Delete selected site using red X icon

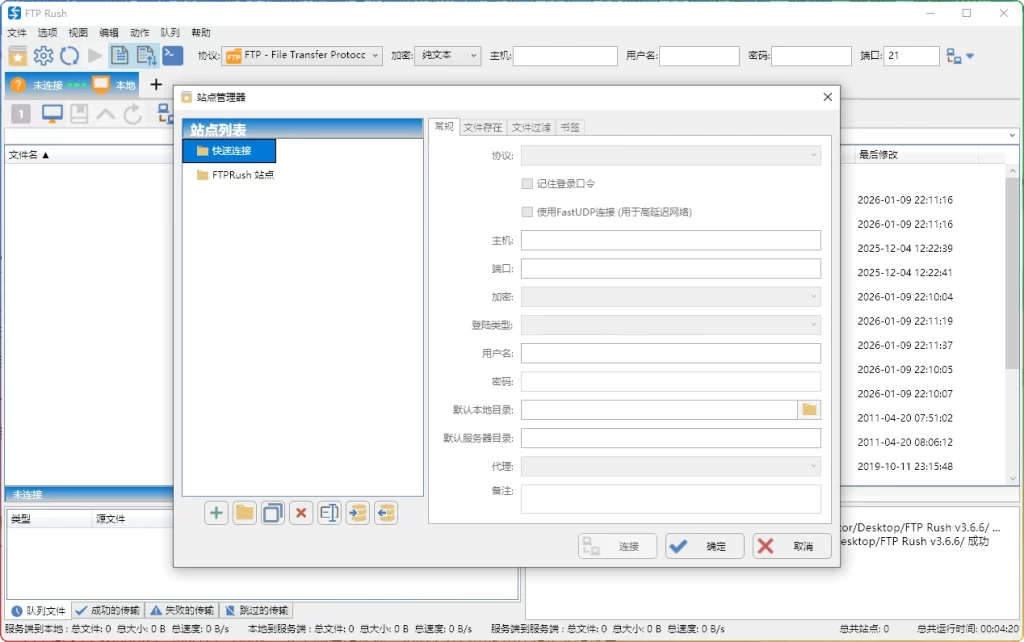click(x=300, y=513)
